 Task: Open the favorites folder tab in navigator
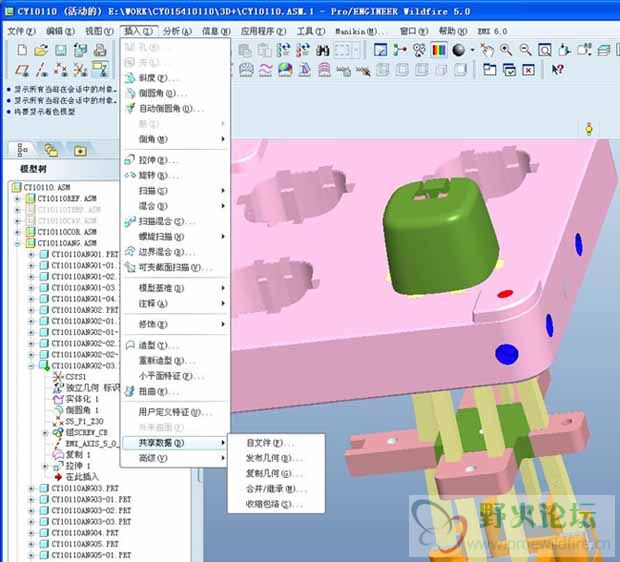(x=80, y=151)
